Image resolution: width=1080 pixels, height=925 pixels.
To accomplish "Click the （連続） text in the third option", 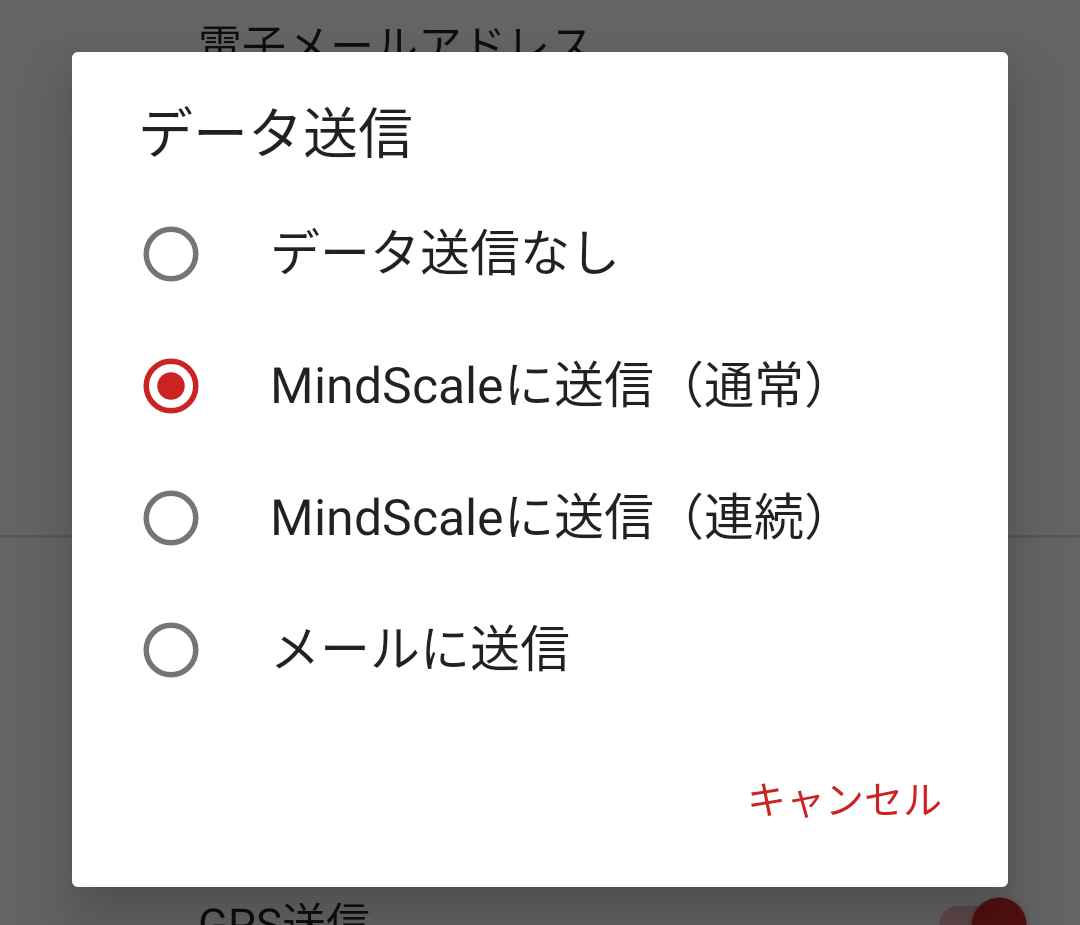I will (x=754, y=518).
